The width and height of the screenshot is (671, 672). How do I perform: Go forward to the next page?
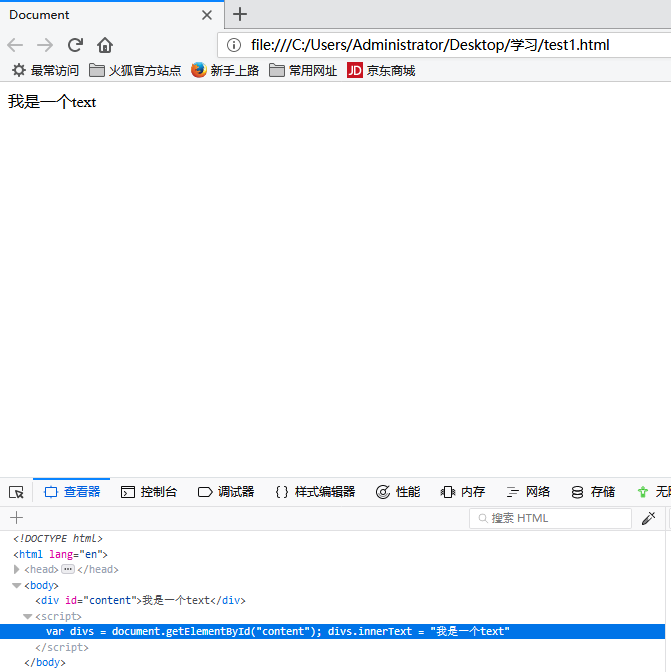click(x=45, y=45)
